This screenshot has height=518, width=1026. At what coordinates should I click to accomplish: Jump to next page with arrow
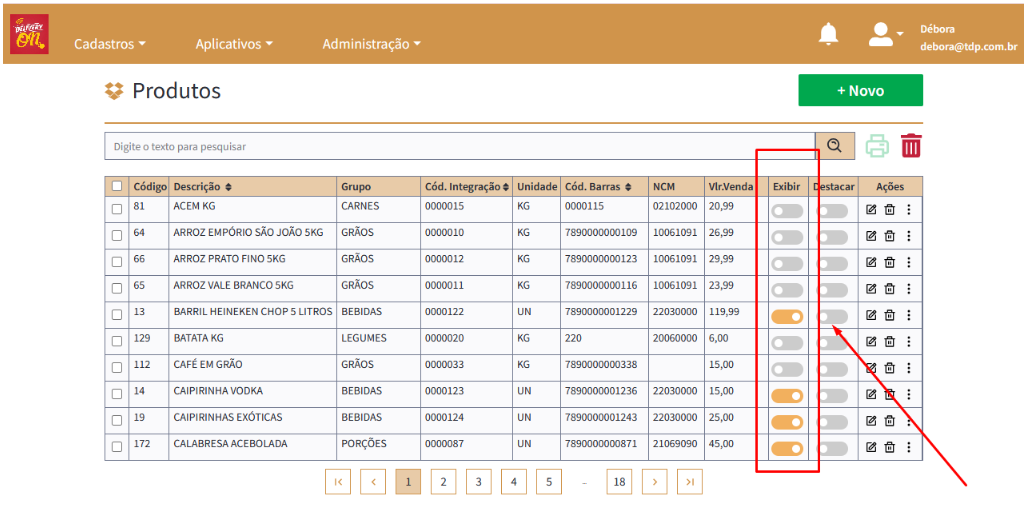pyautogui.click(x=654, y=481)
